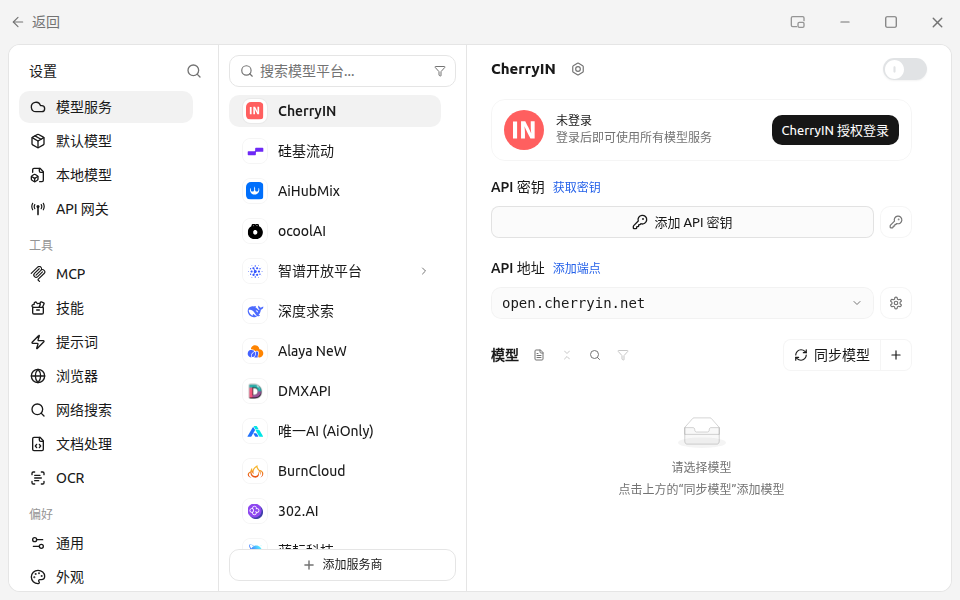Open 提示词 settings section
The height and width of the screenshot is (600, 960).
[x=106, y=342]
